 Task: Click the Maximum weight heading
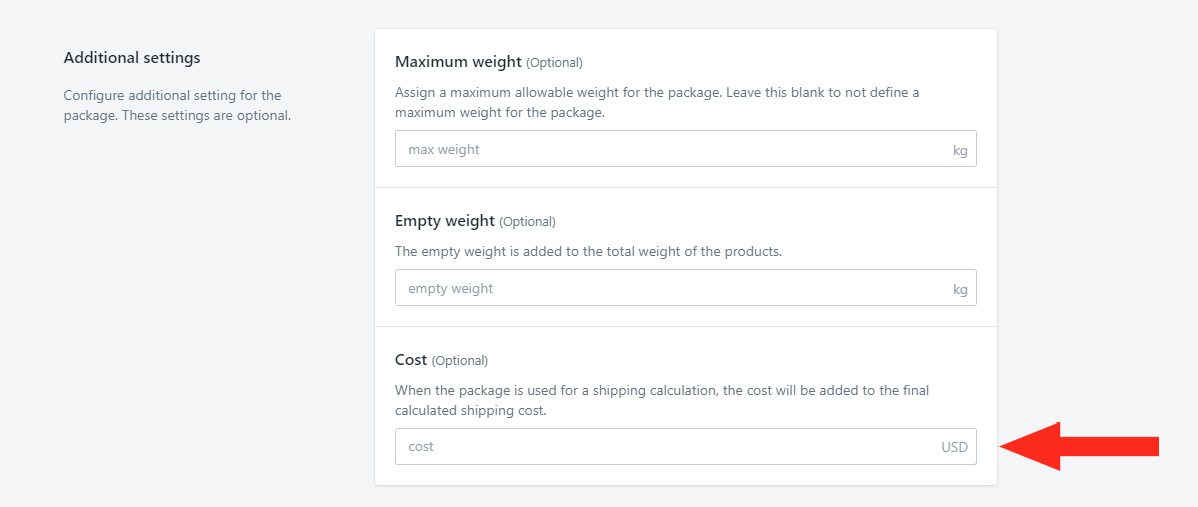point(458,61)
